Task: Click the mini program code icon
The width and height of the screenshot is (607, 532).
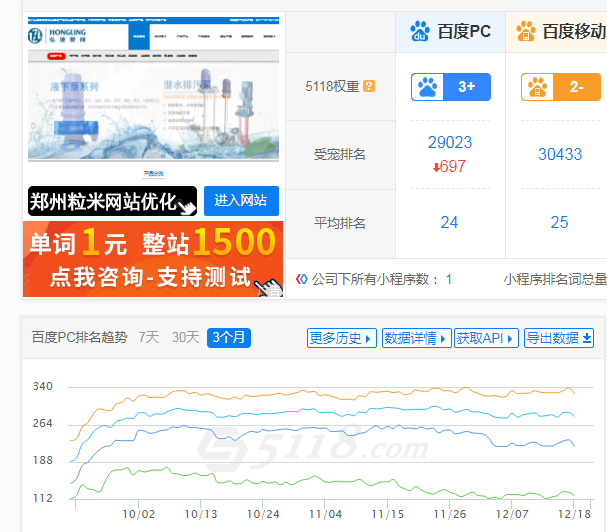Action: (302, 279)
